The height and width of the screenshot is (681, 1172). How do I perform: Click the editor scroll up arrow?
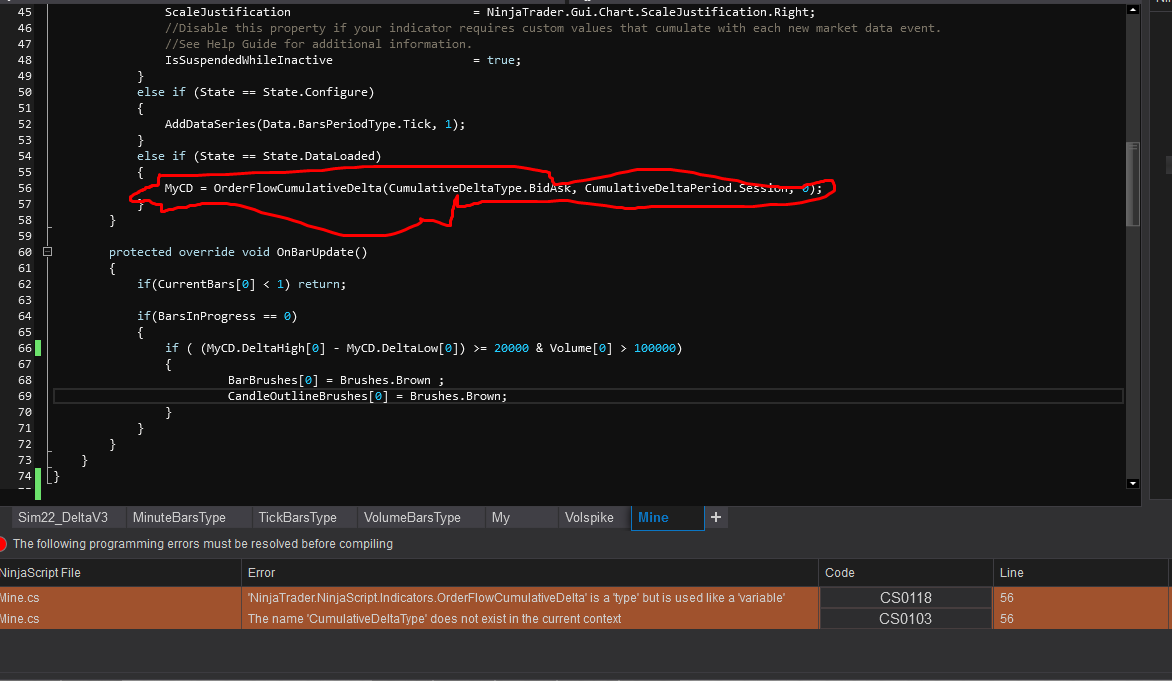pos(1132,10)
